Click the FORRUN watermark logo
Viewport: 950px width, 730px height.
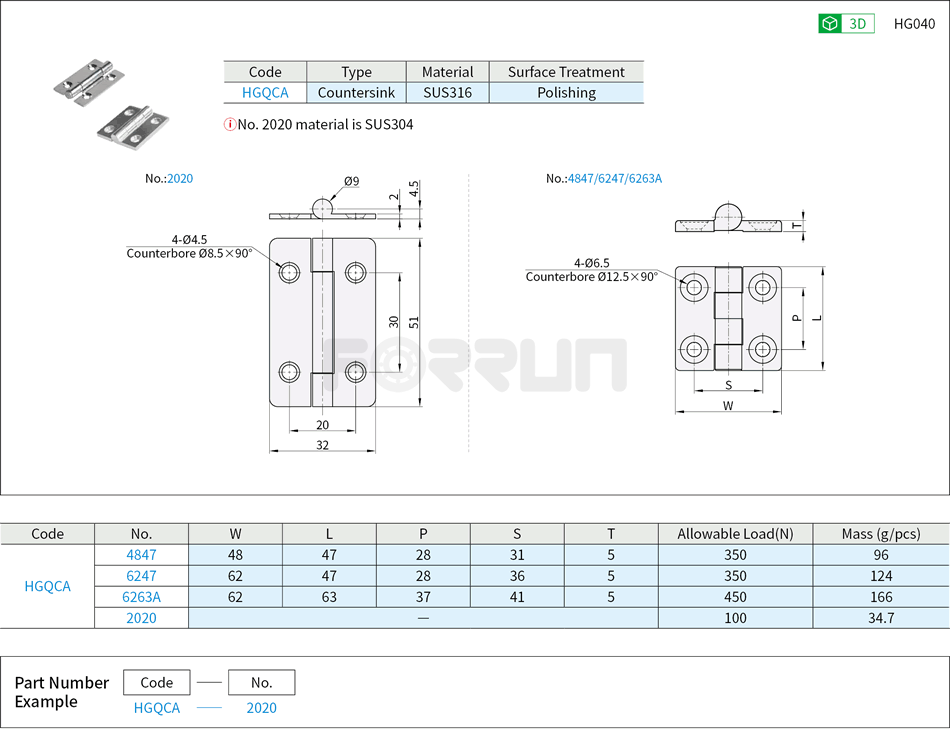(475, 355)
